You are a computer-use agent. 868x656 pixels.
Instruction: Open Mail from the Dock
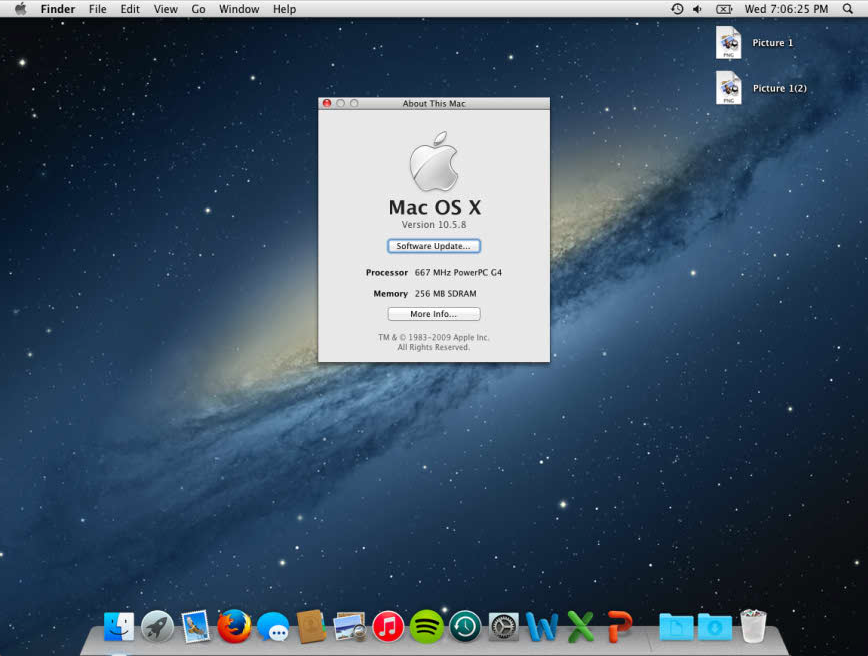point(195,627)
